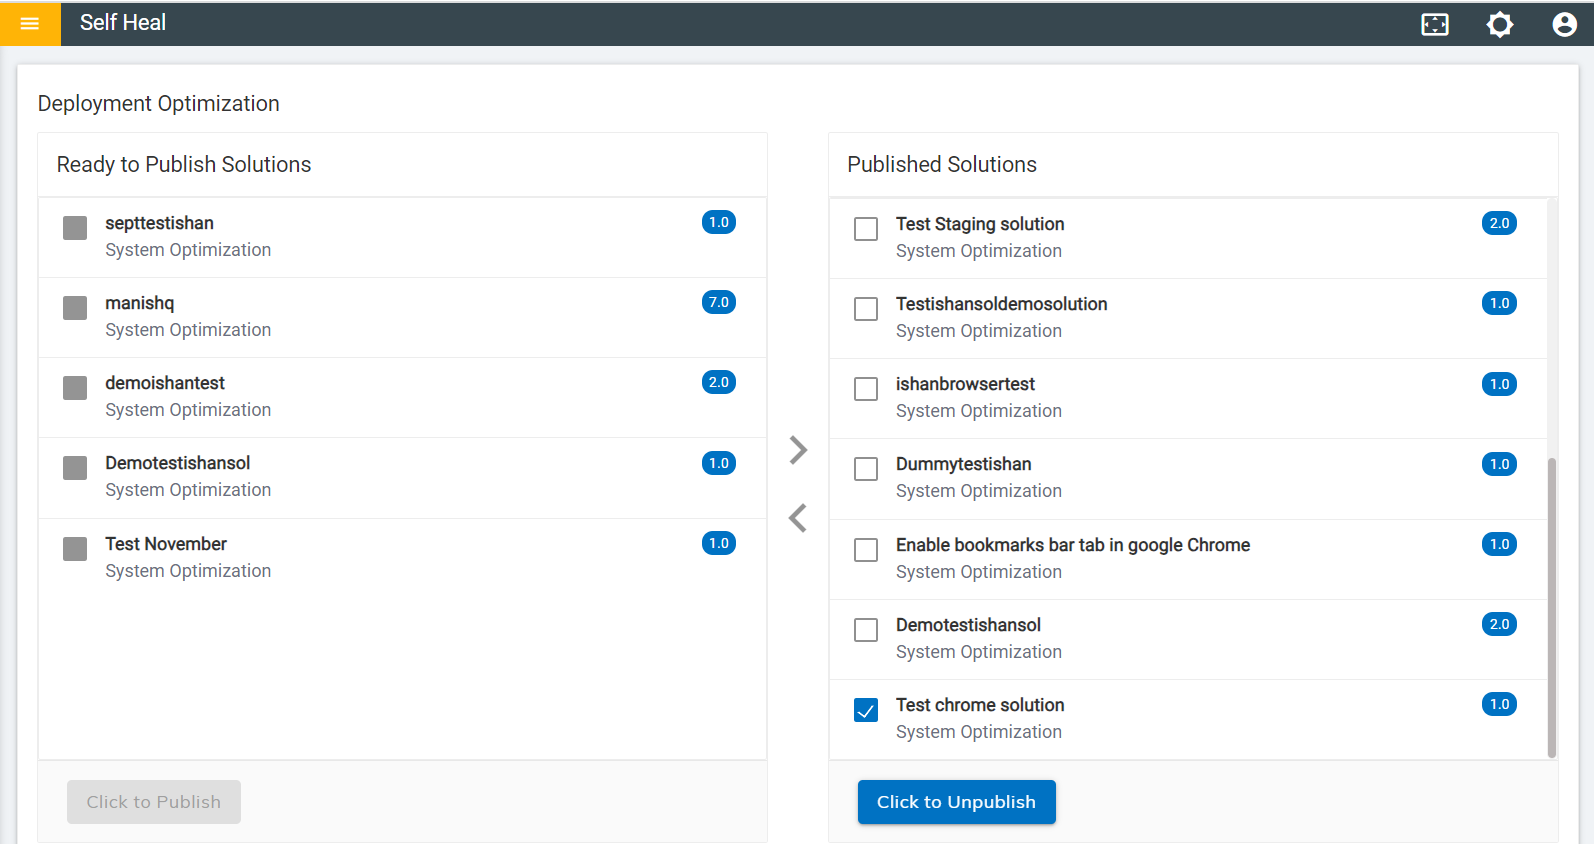Enable the Dummytestishan checkbox
Viewport: 1594px width, 844px height.
coord(866,469)
